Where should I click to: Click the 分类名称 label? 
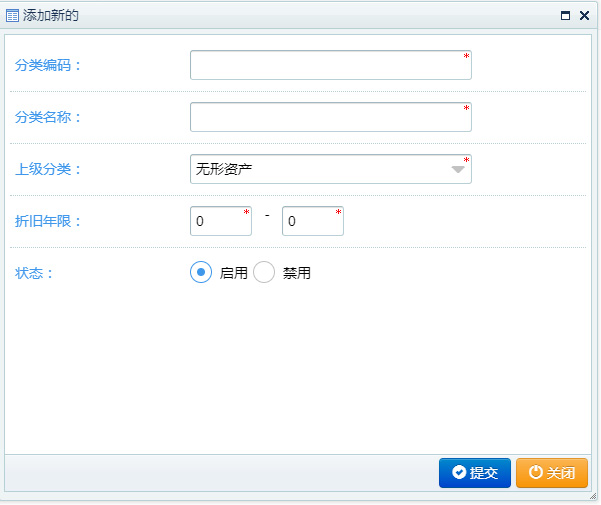[48, 117]
